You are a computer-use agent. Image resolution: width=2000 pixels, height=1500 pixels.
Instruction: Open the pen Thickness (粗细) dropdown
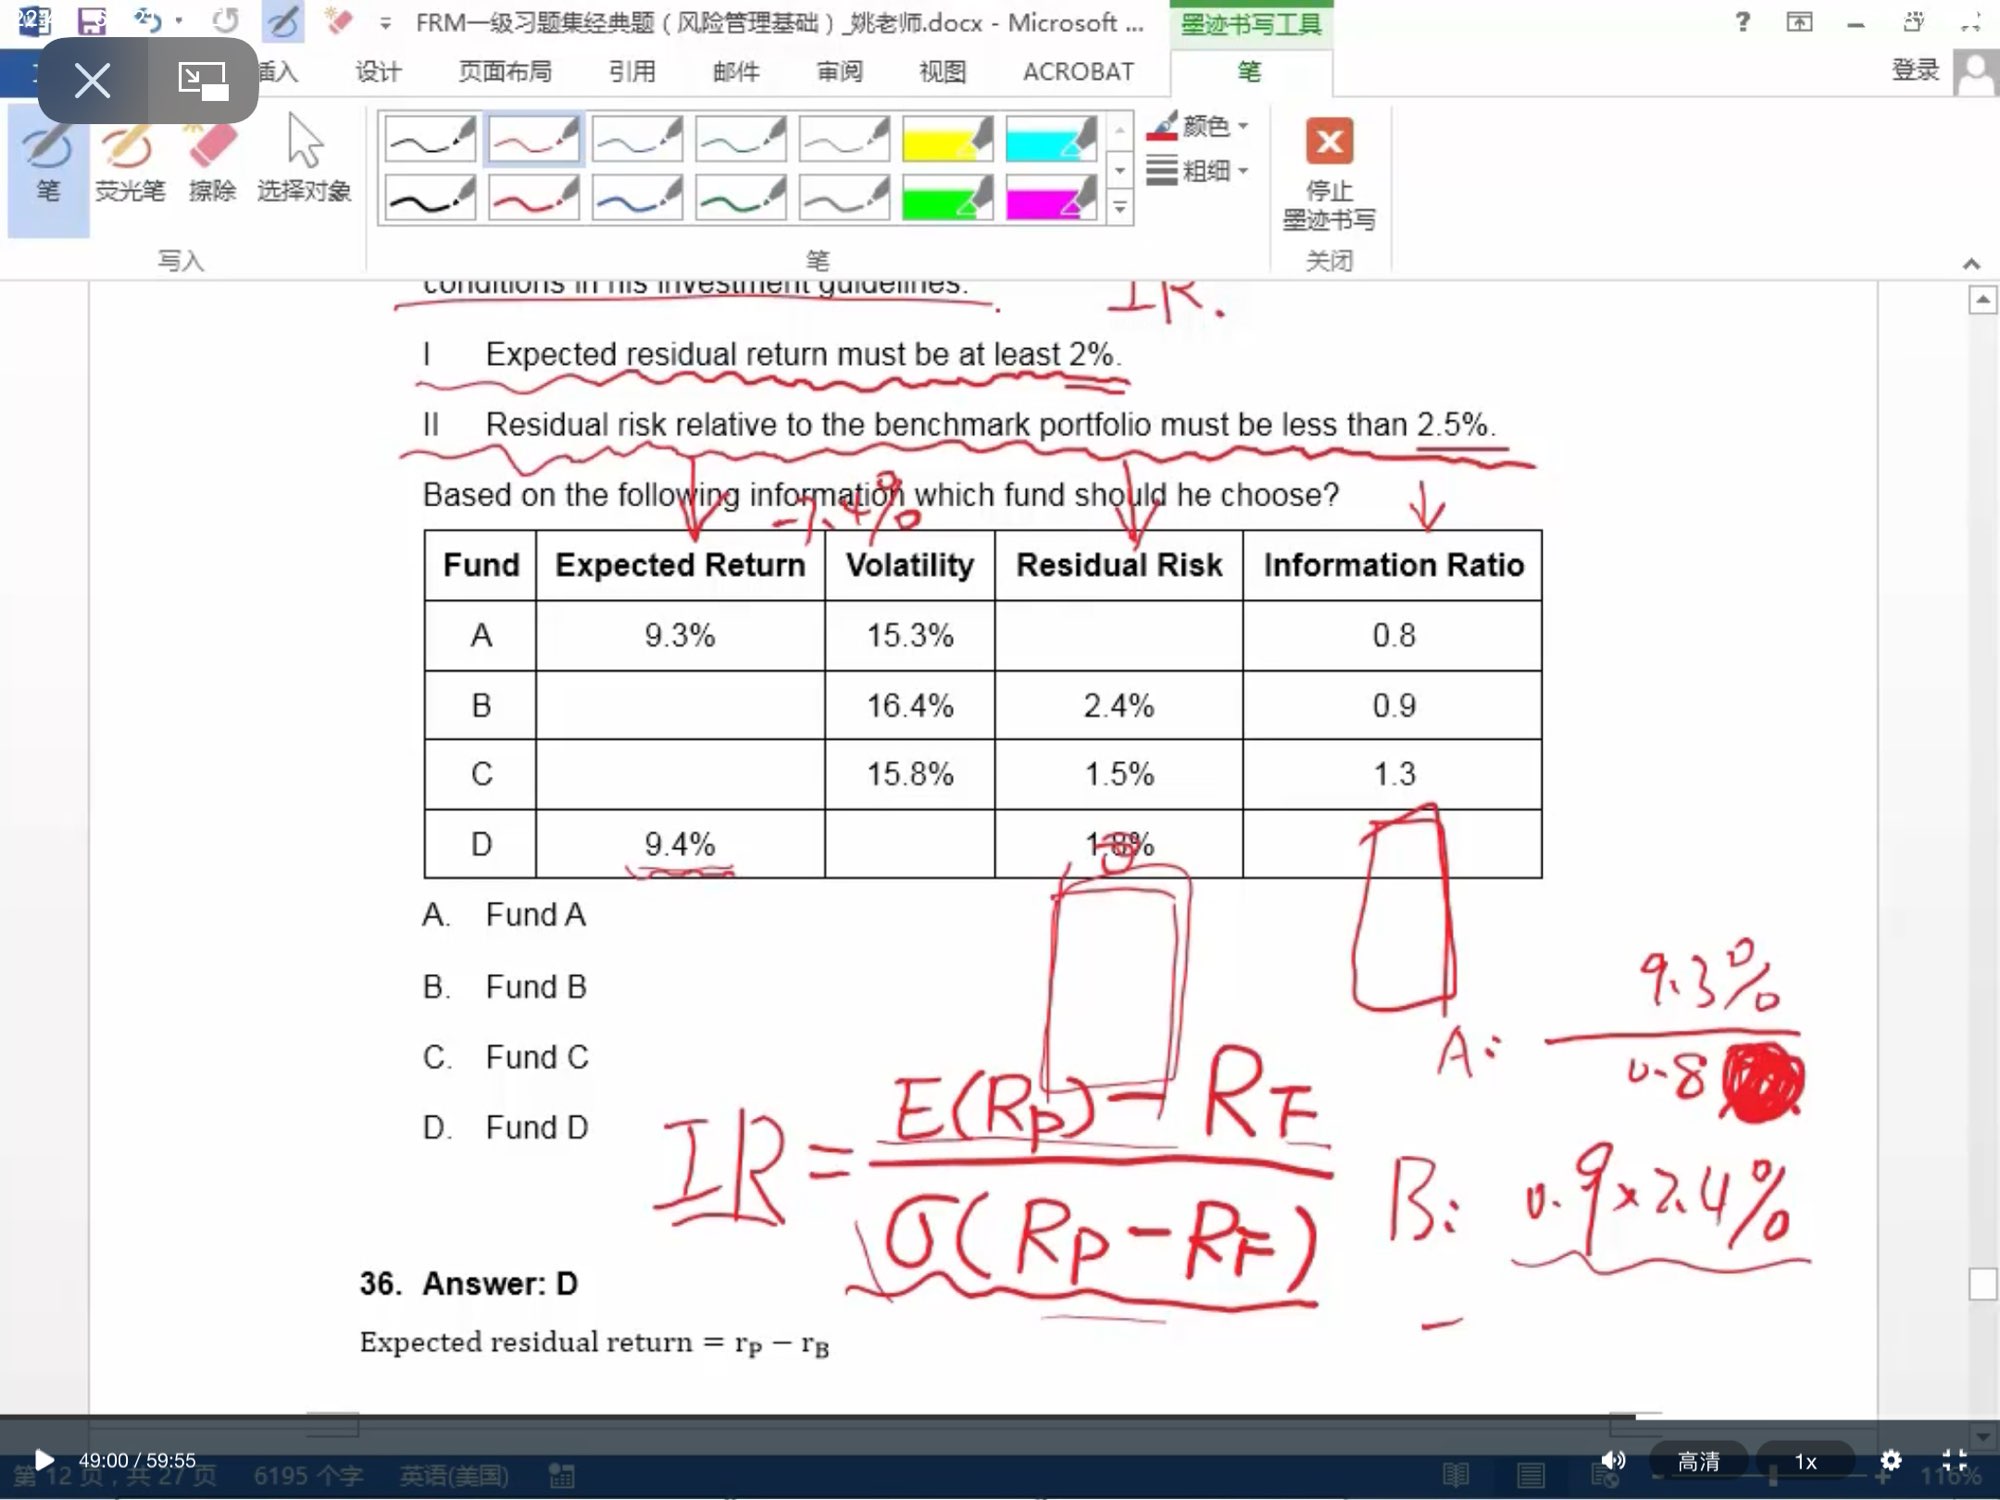tap(1204, 171)
